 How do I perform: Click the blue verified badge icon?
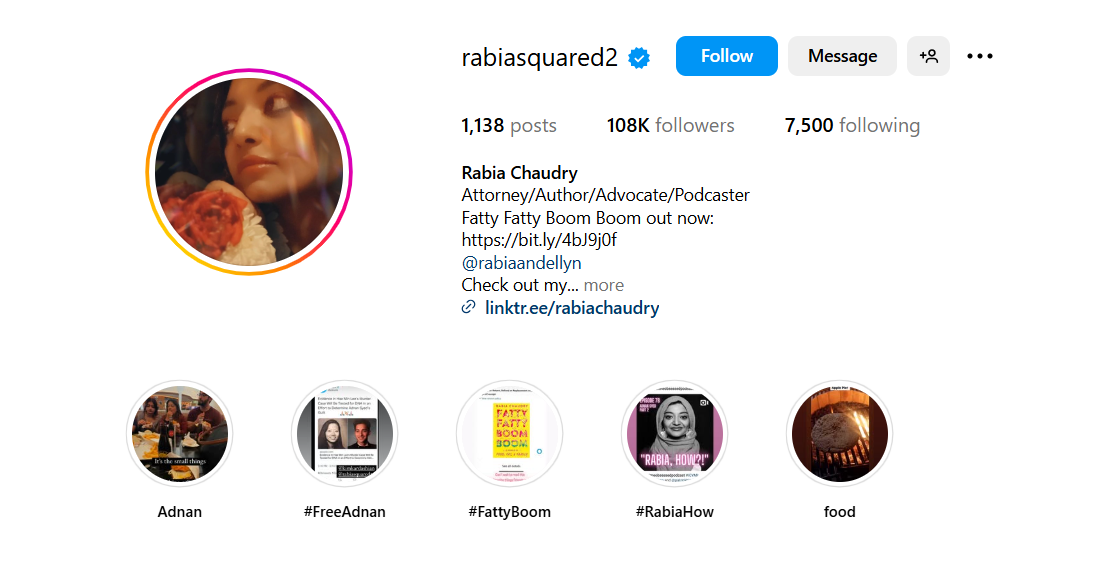coord(638,58)
